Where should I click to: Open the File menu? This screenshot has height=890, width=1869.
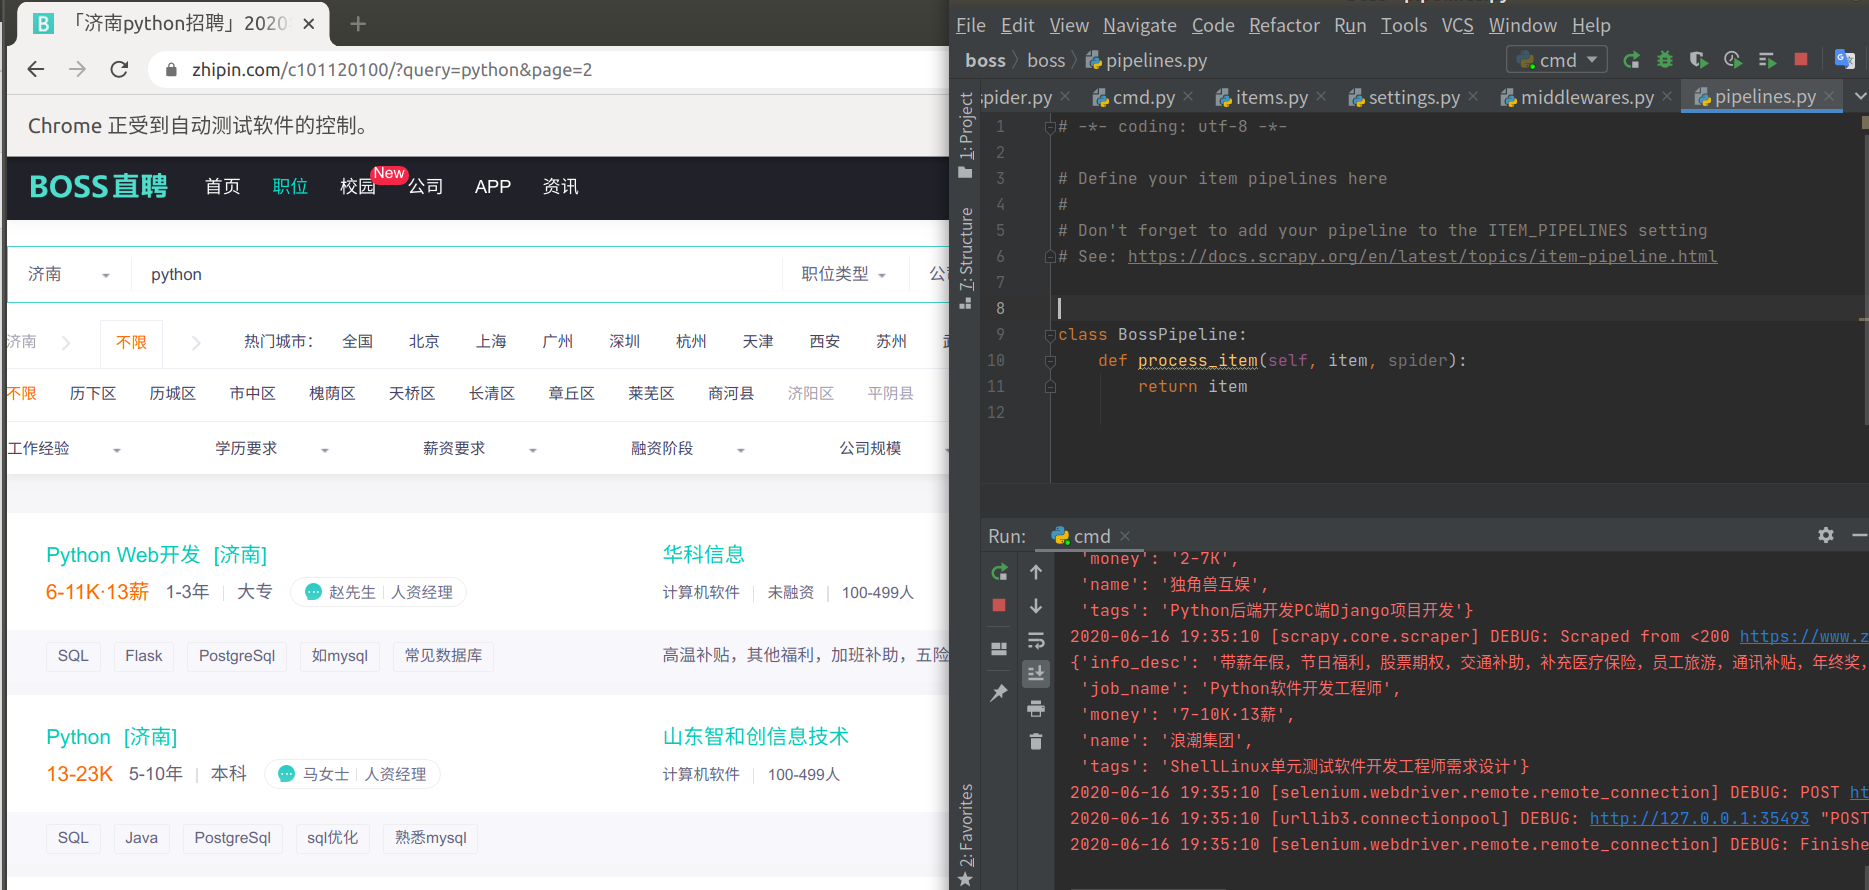[x=970, y=25]
